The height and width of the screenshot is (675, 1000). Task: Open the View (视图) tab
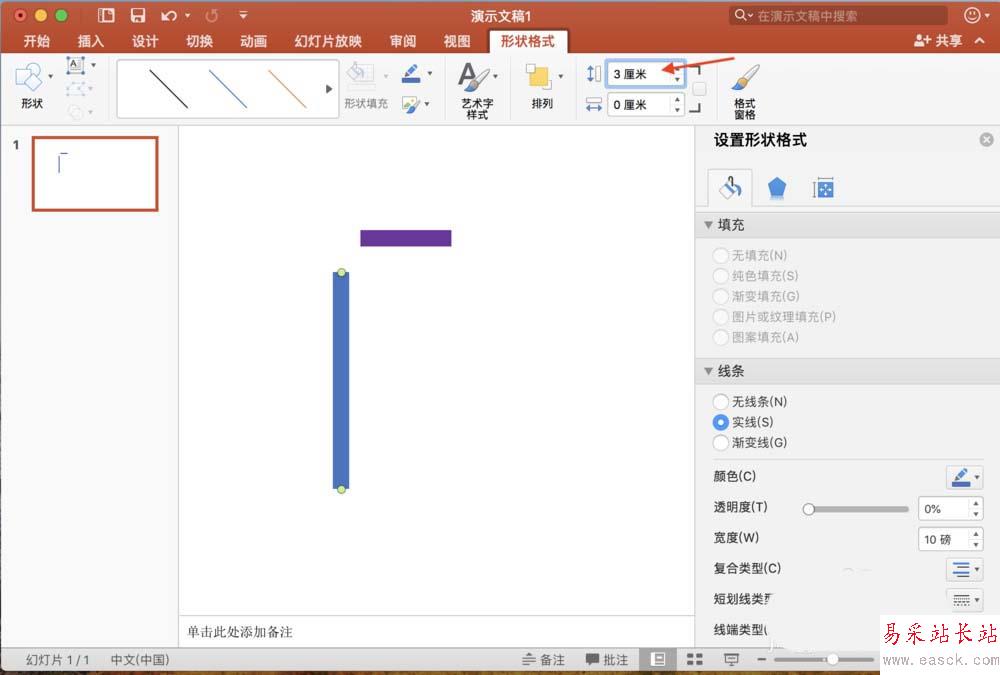click(x=457, y=41)
